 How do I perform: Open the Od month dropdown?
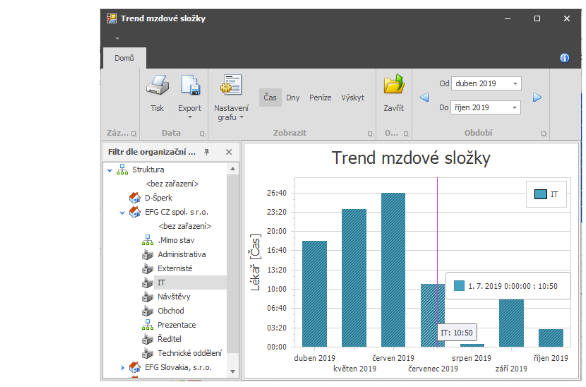click(515, 84)
